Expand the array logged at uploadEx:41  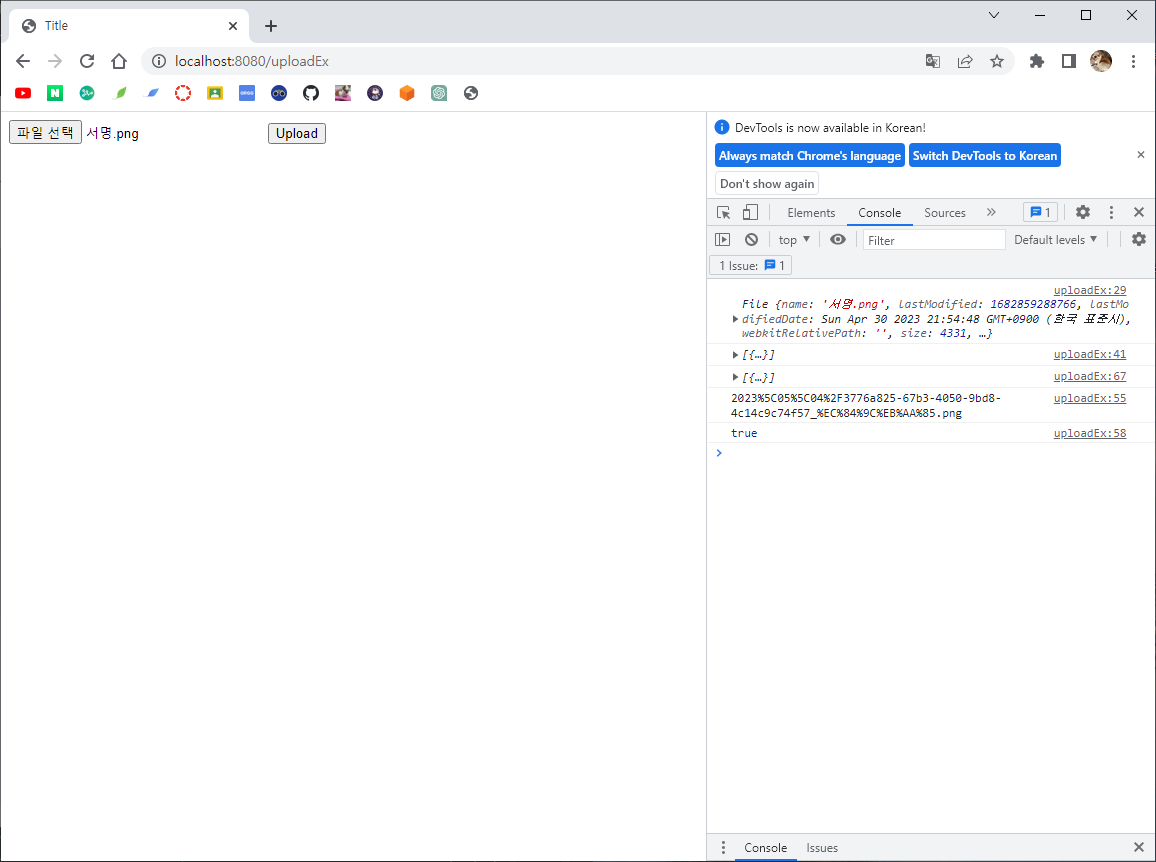pyautogui.click(x=735, y=355)
